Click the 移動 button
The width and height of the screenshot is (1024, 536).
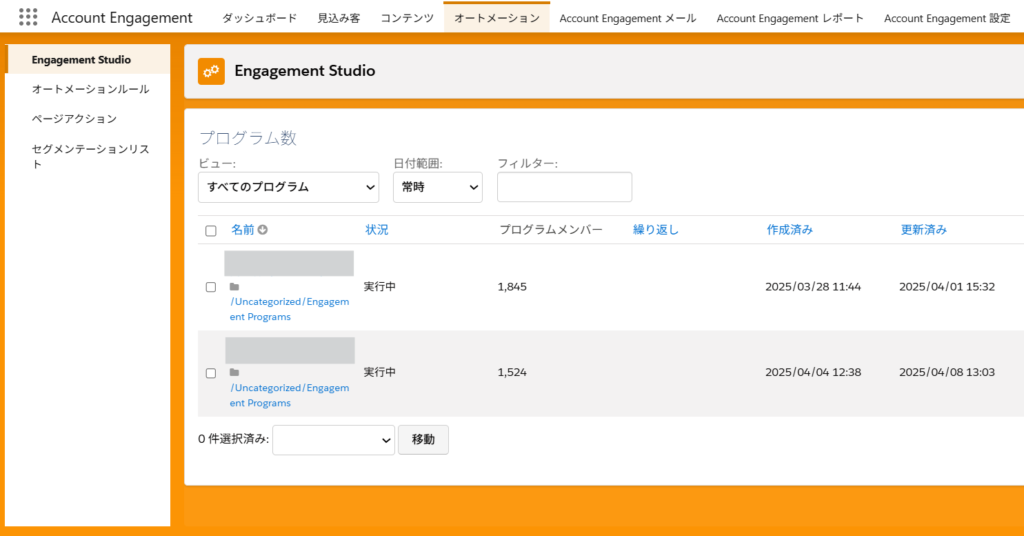coord(423,440)
